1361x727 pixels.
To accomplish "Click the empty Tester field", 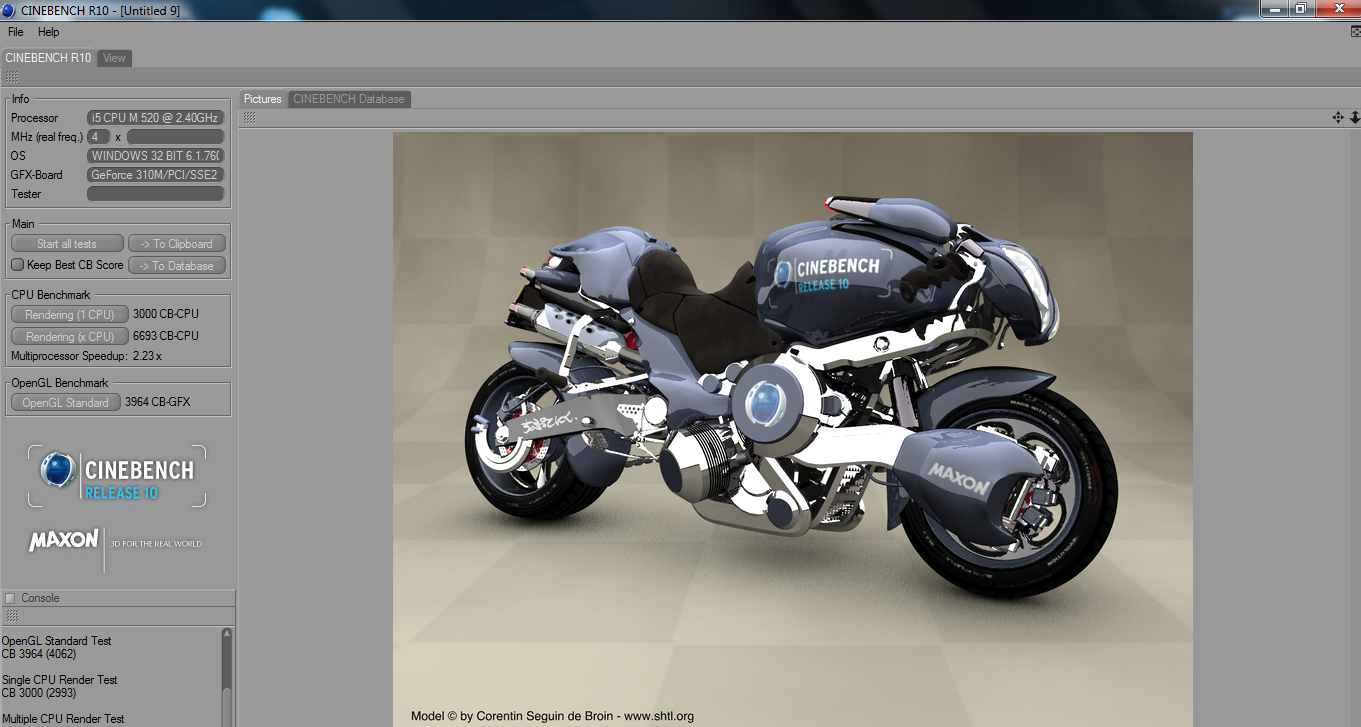I will click(x=156, y=194).
